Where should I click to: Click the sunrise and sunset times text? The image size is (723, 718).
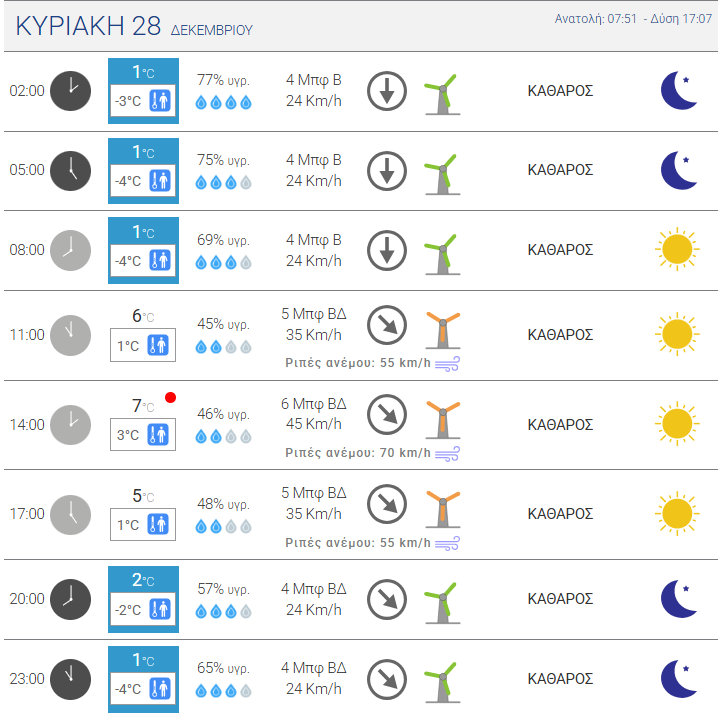(633, 19)
